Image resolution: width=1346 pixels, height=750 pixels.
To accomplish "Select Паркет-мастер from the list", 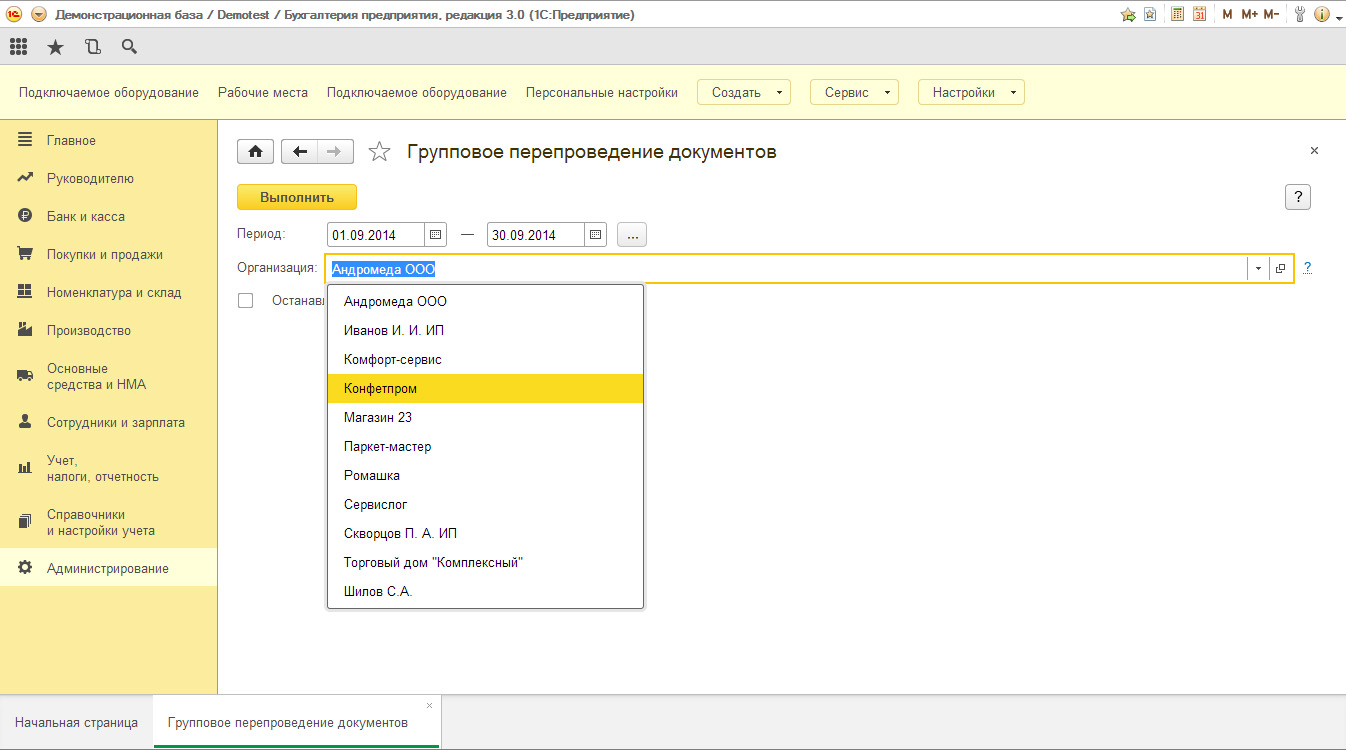I will click(x=485, y=446).
